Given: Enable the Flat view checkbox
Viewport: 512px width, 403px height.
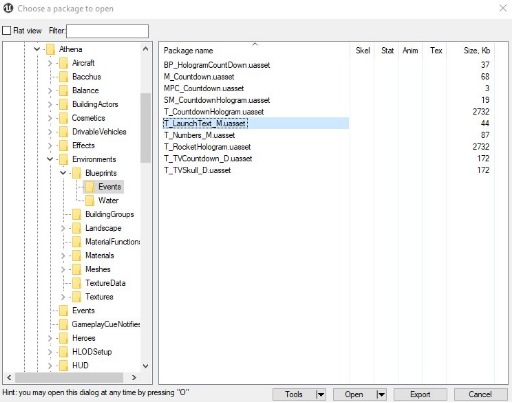Looking at the screenshot, I should point(7,31).
